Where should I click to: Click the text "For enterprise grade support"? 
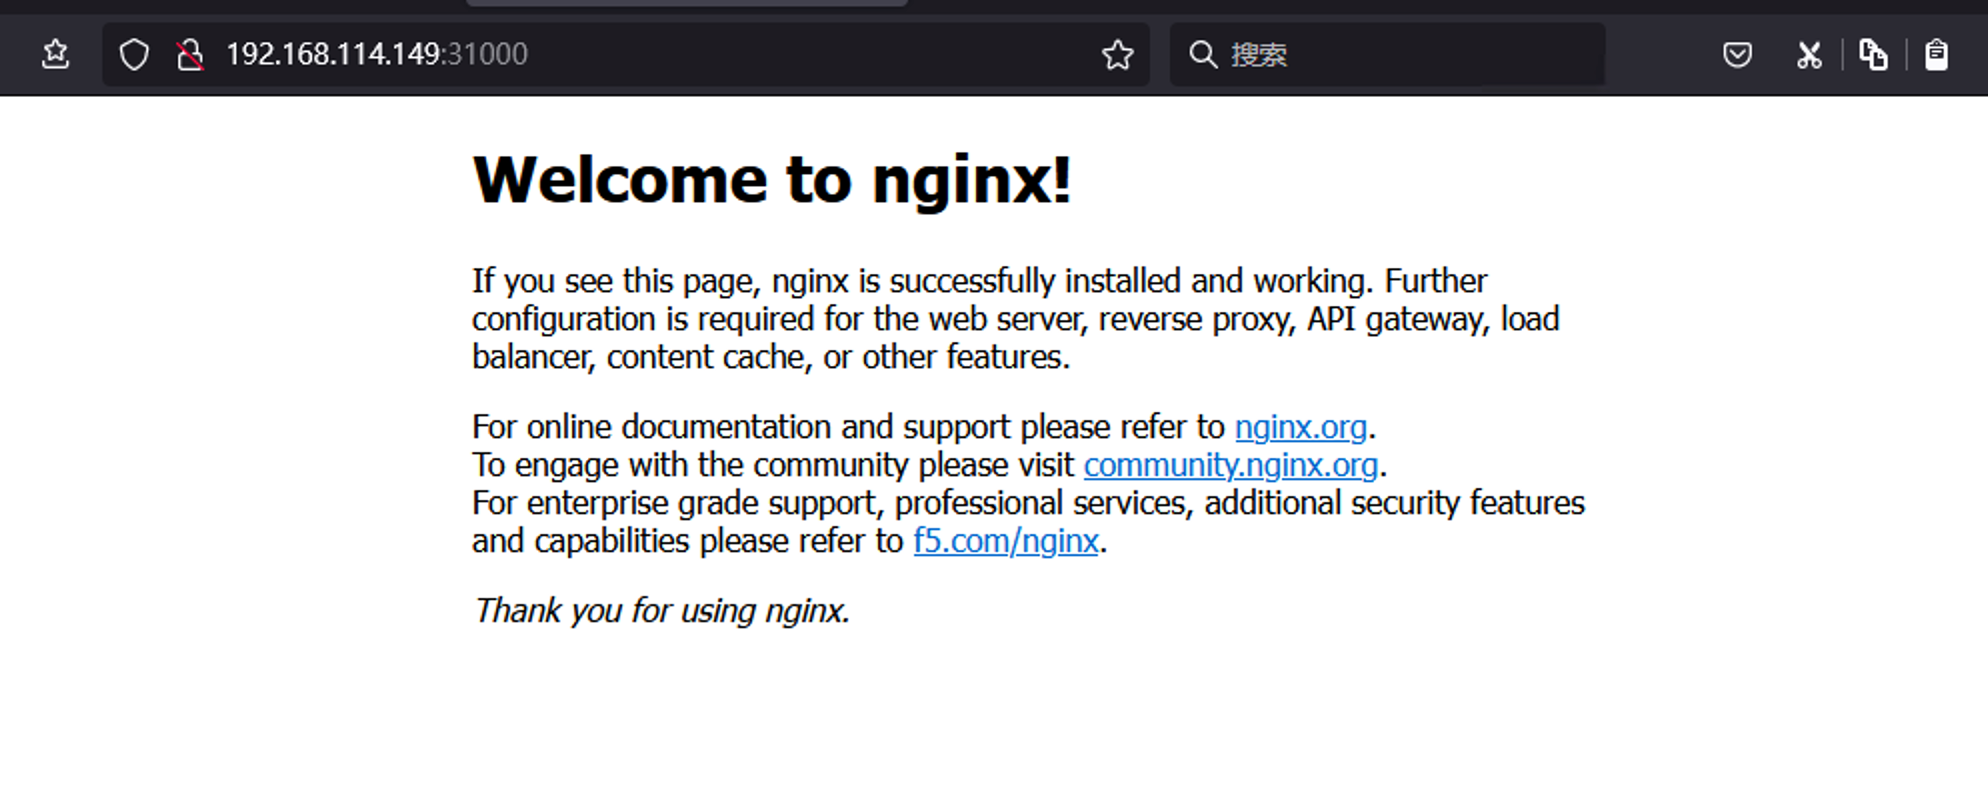(675, 503)
